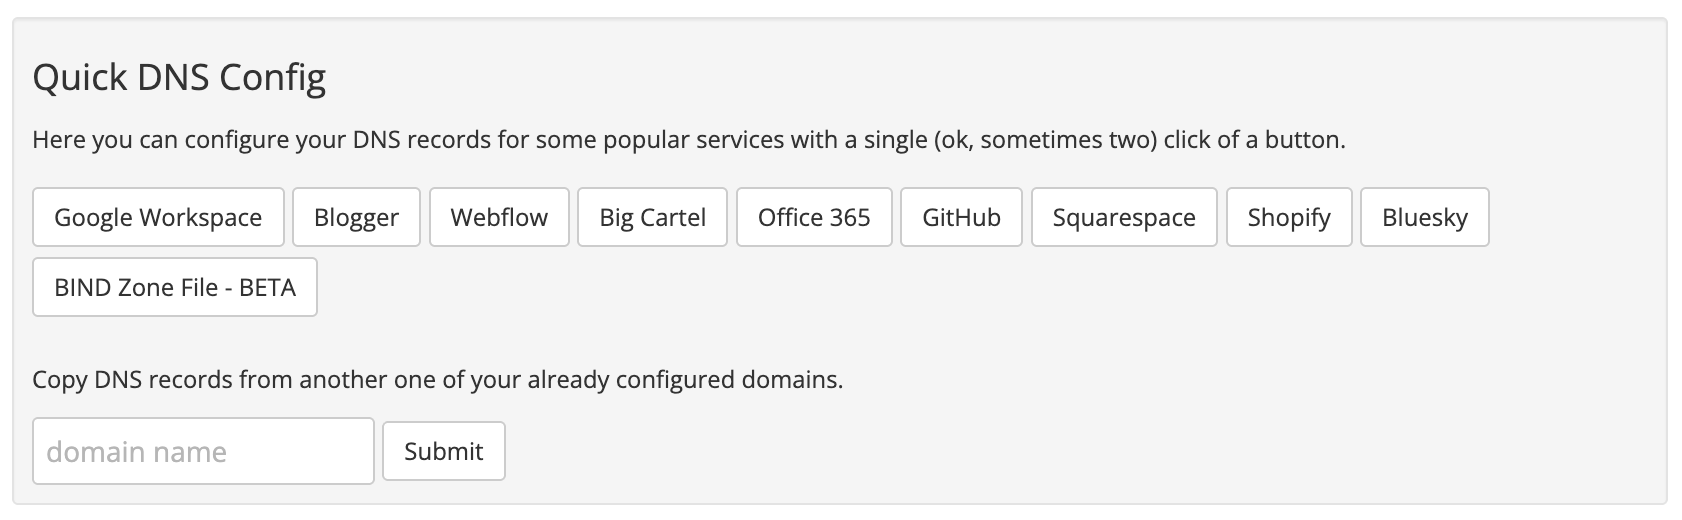Choose Office 365 from the popular services
The image size is (1682, 520).
[x=814, y=217]
